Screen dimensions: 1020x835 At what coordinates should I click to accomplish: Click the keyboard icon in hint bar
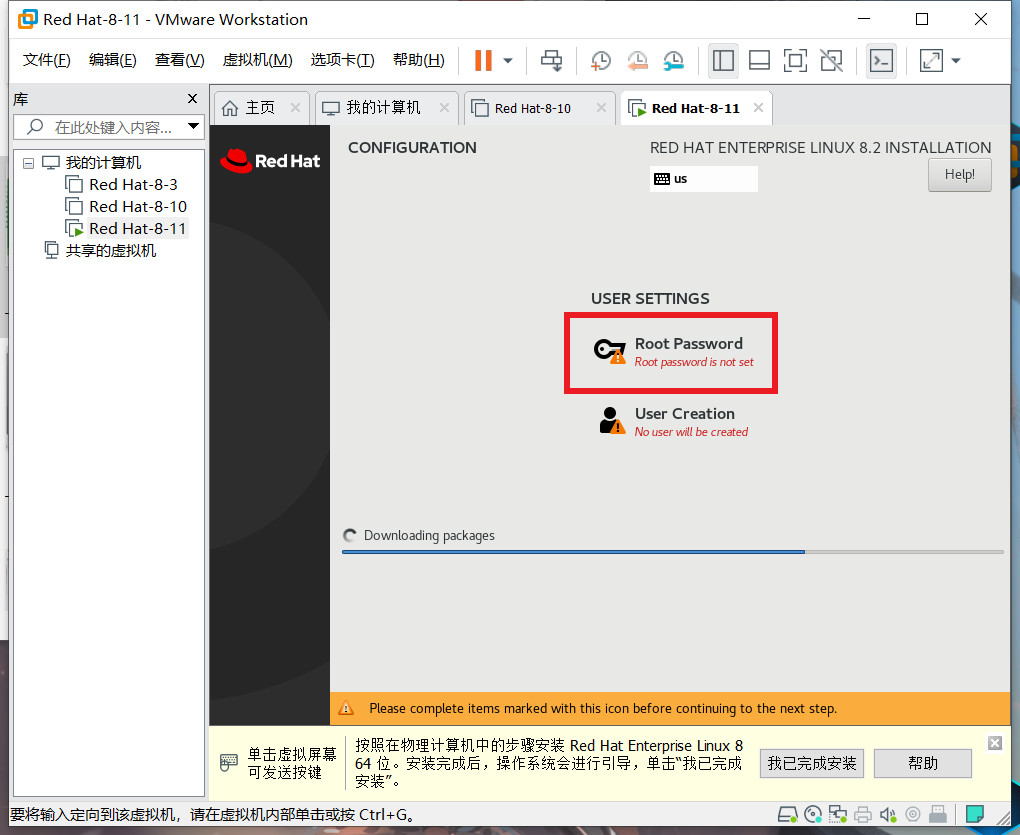click(228, 763)
